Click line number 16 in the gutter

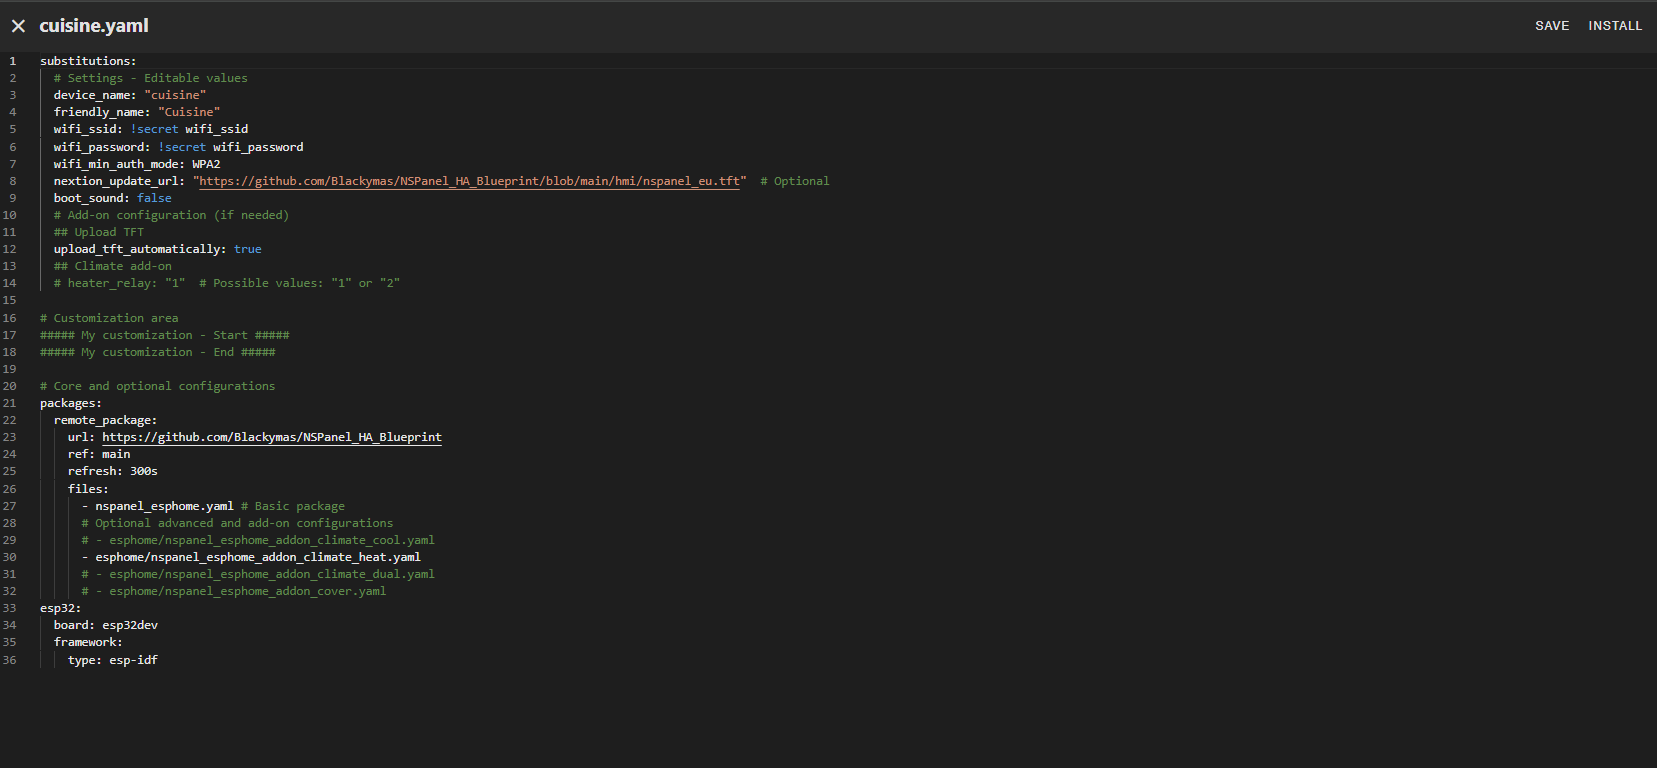(10, 318)
